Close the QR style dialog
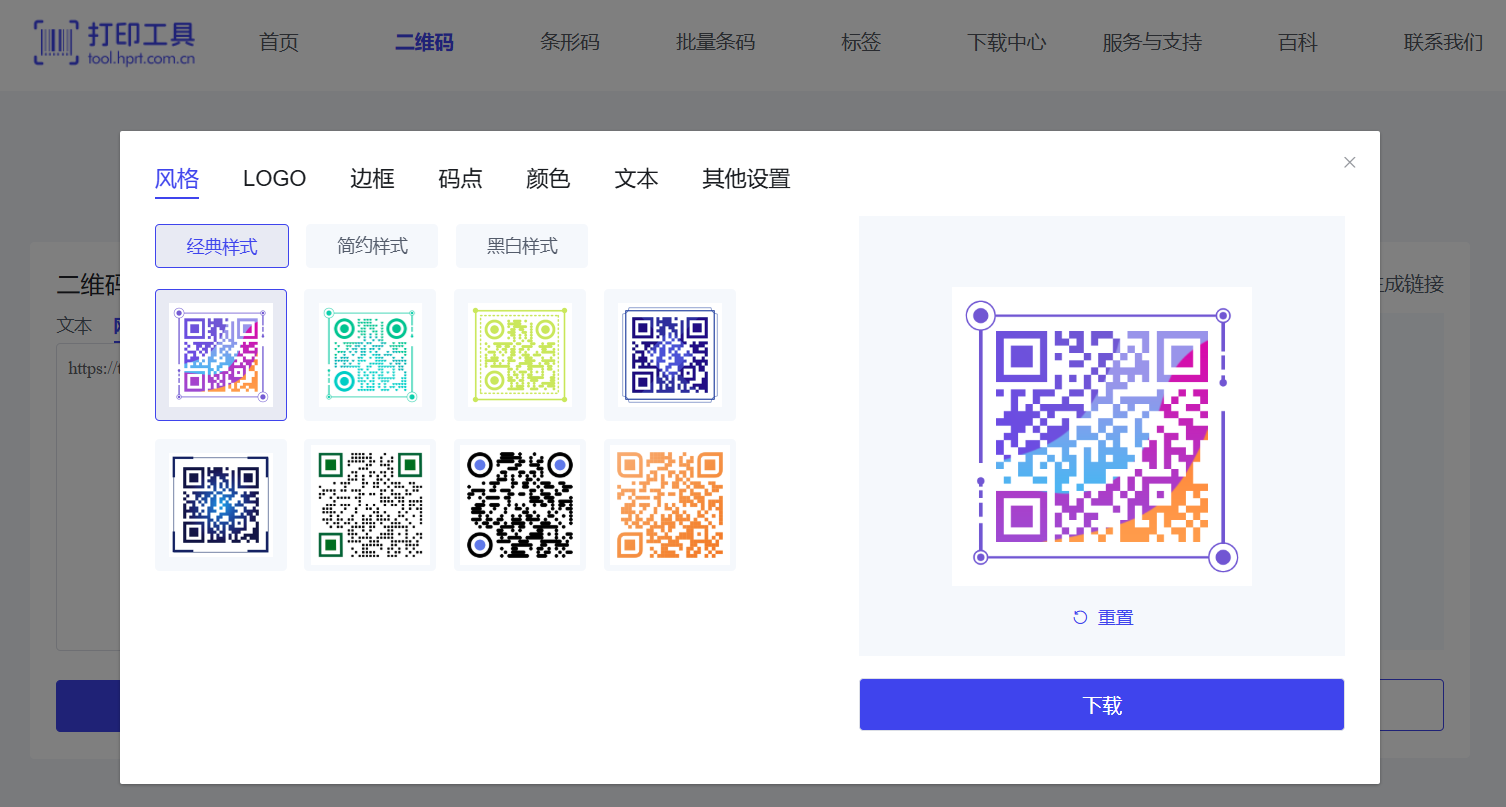This screenshot has height=807, width=1506. pos(1350,162)
